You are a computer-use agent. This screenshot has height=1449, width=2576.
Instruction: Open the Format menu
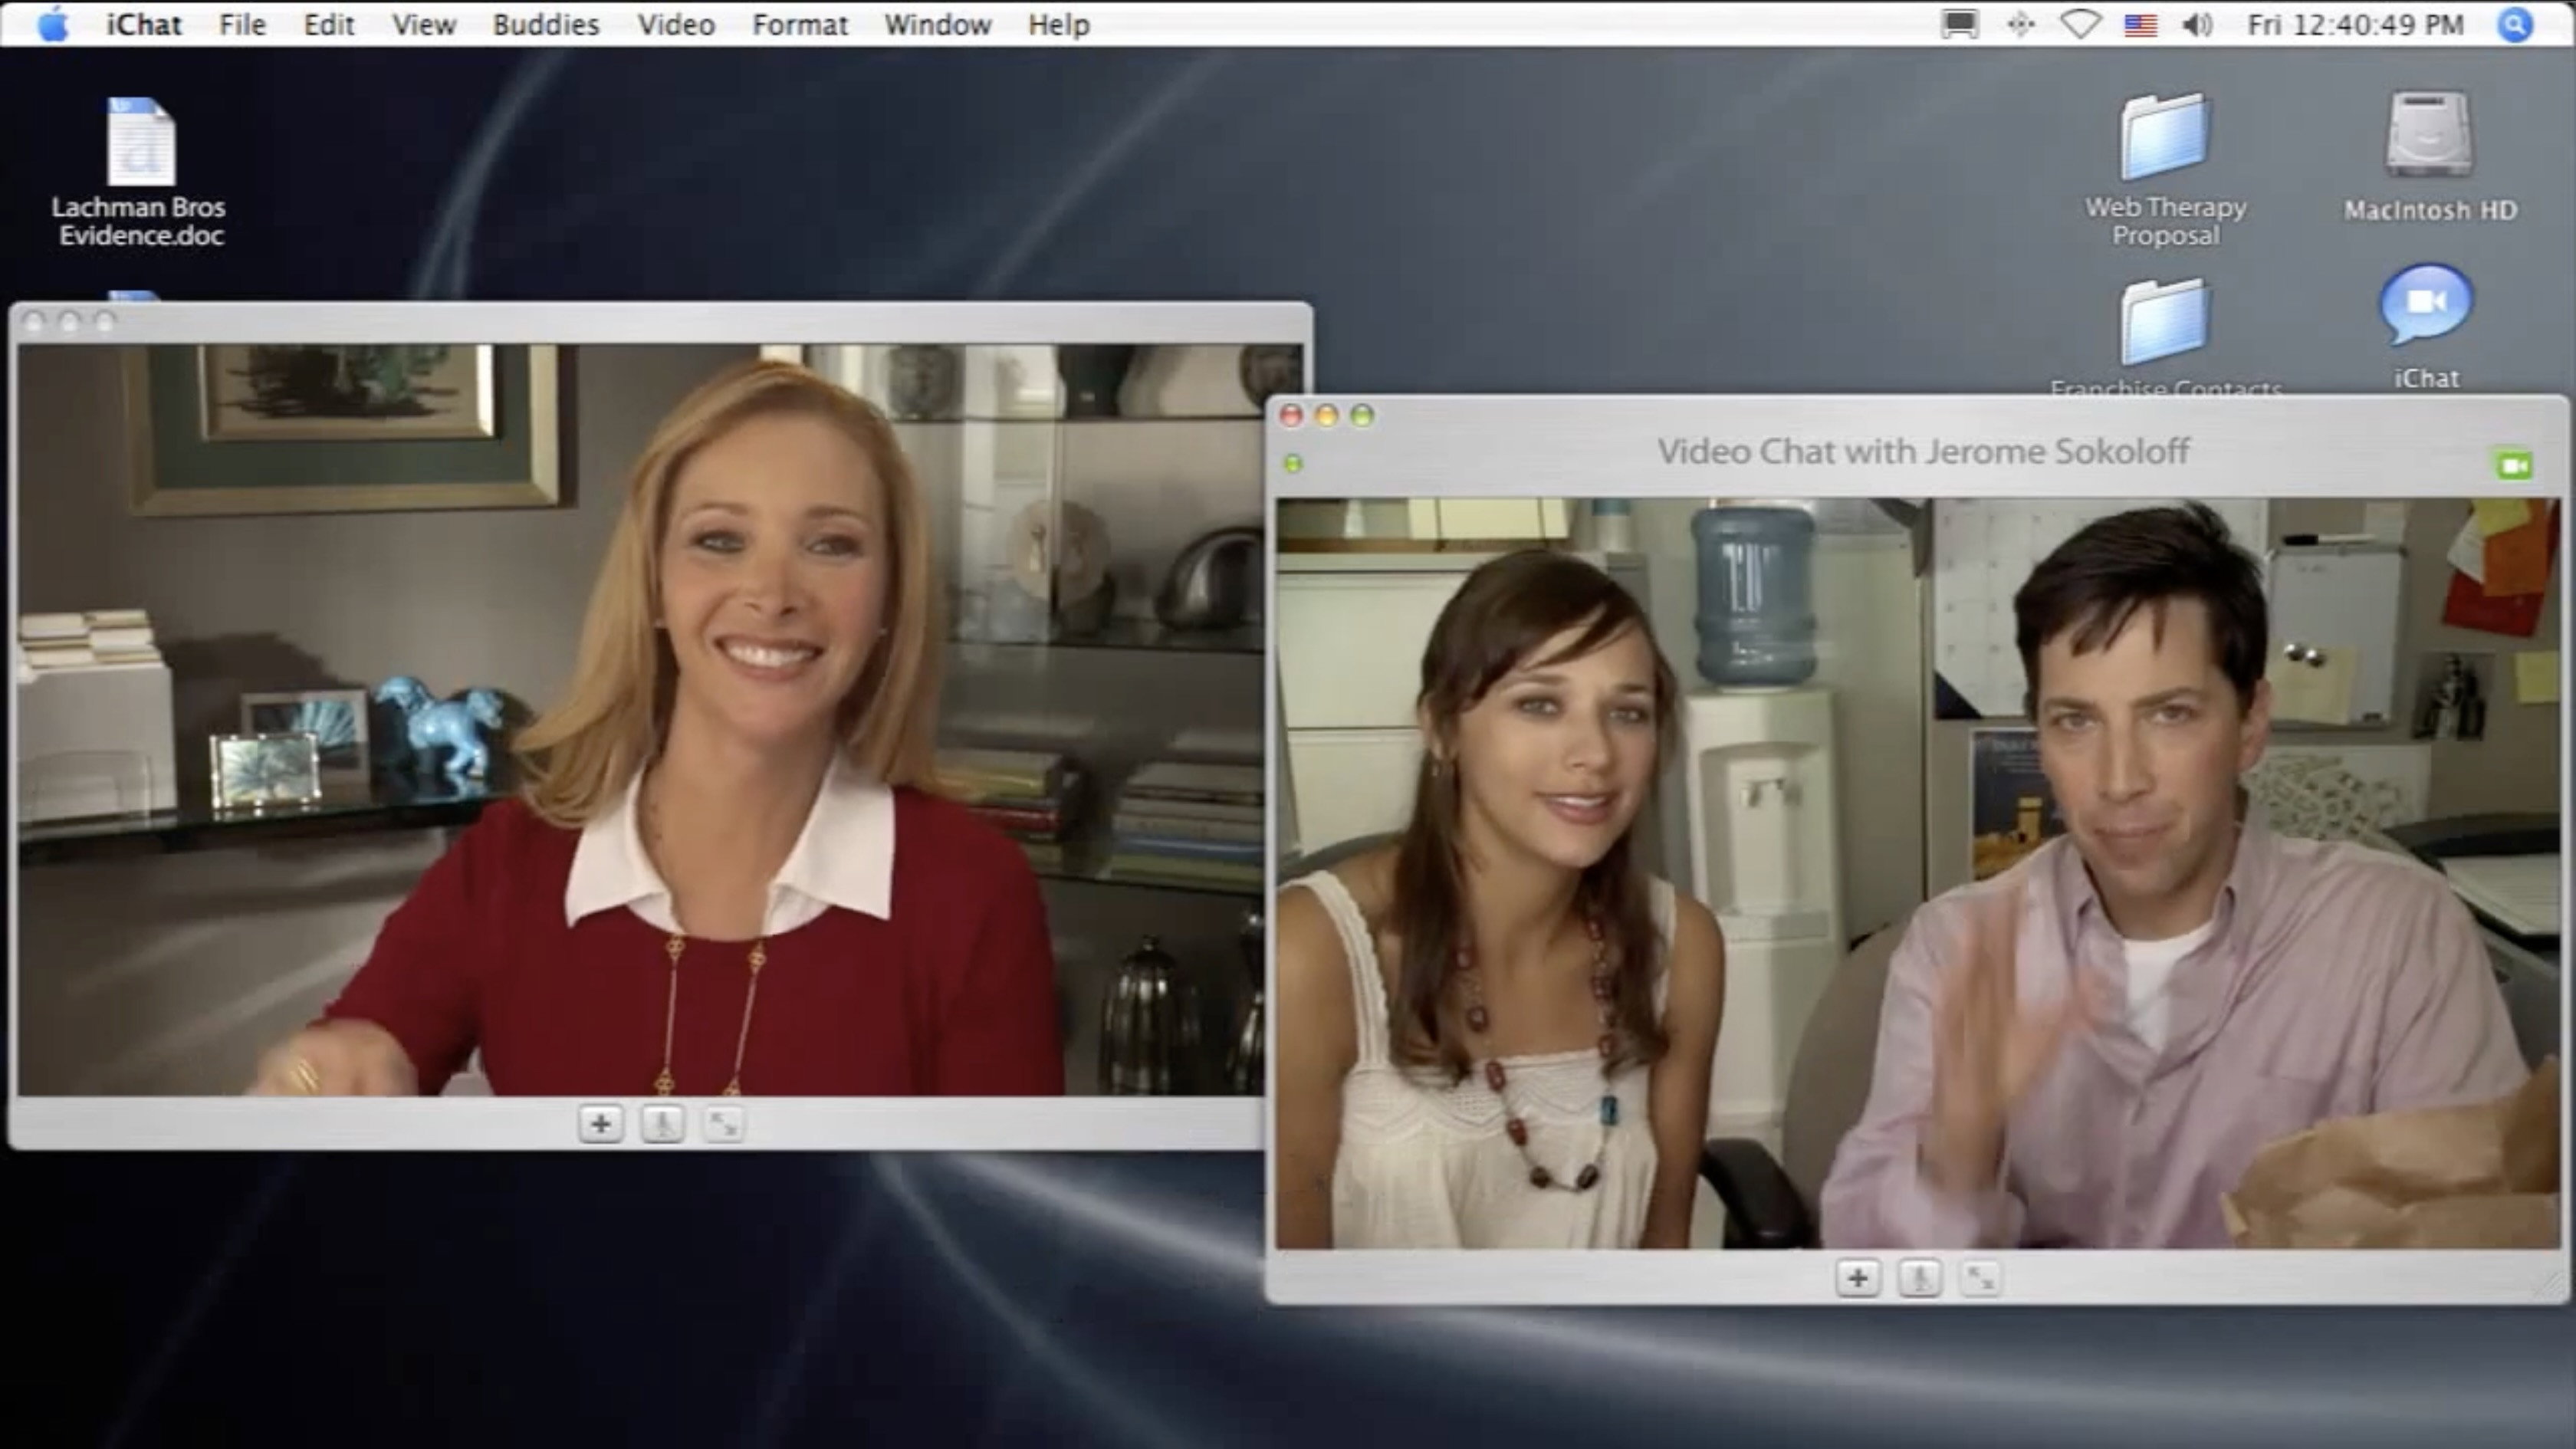click(800, 24)
